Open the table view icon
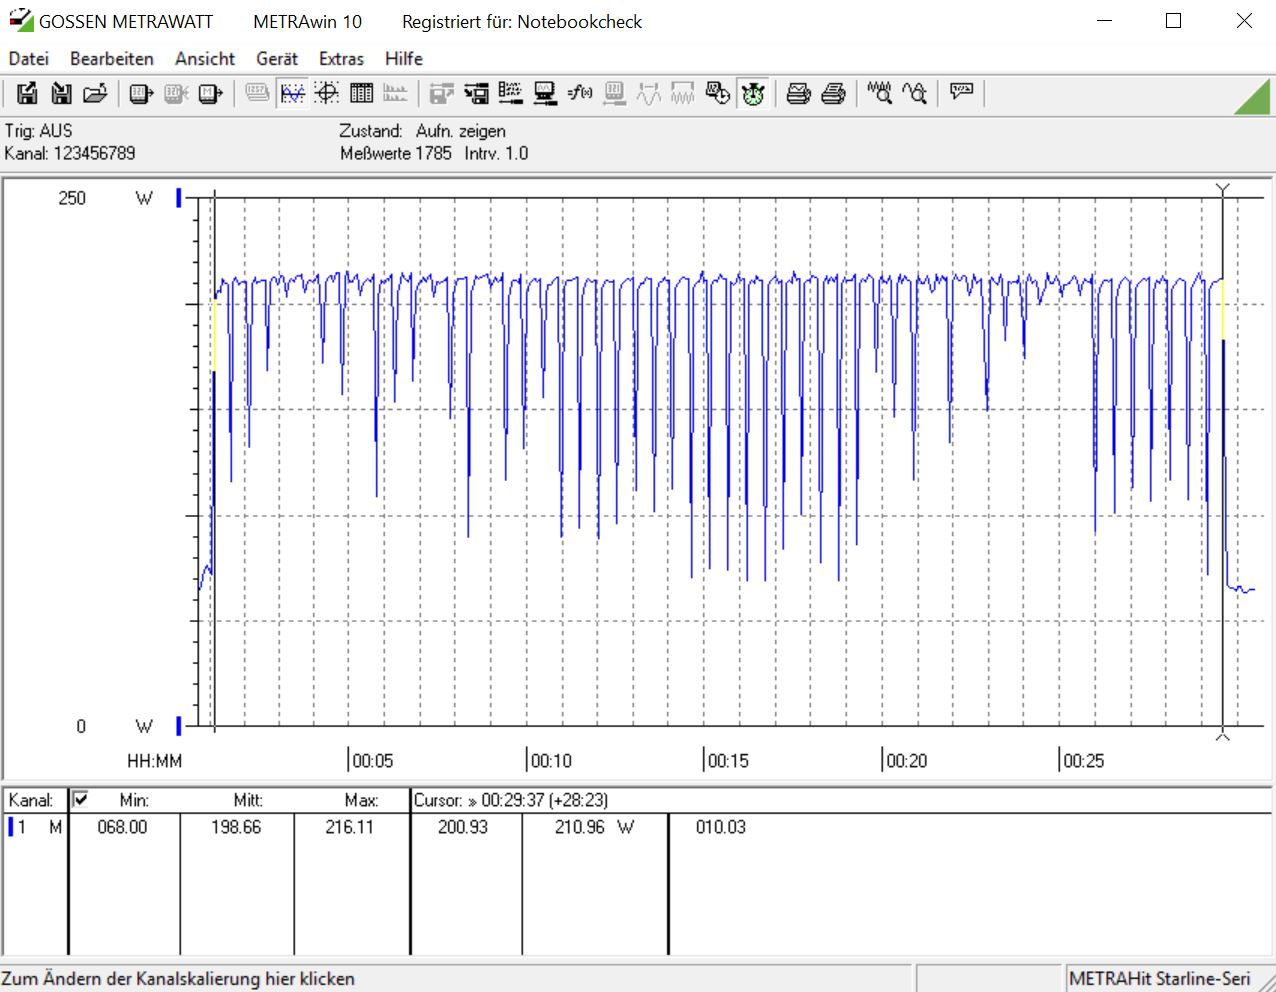Screen dimensions: 1276x992 tap(361, 94)
